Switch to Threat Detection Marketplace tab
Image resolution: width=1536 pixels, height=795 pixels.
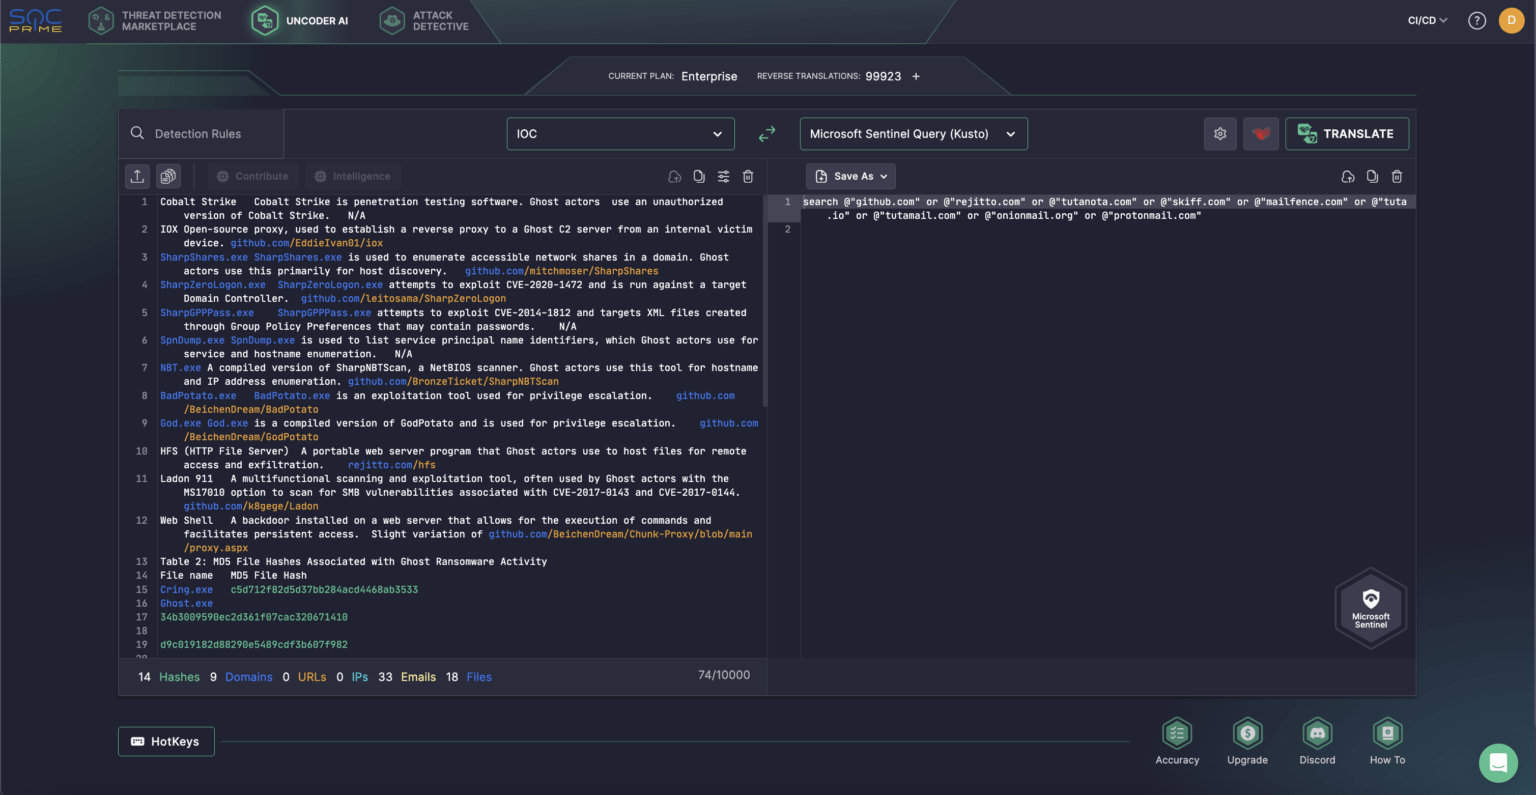(156, 21)
